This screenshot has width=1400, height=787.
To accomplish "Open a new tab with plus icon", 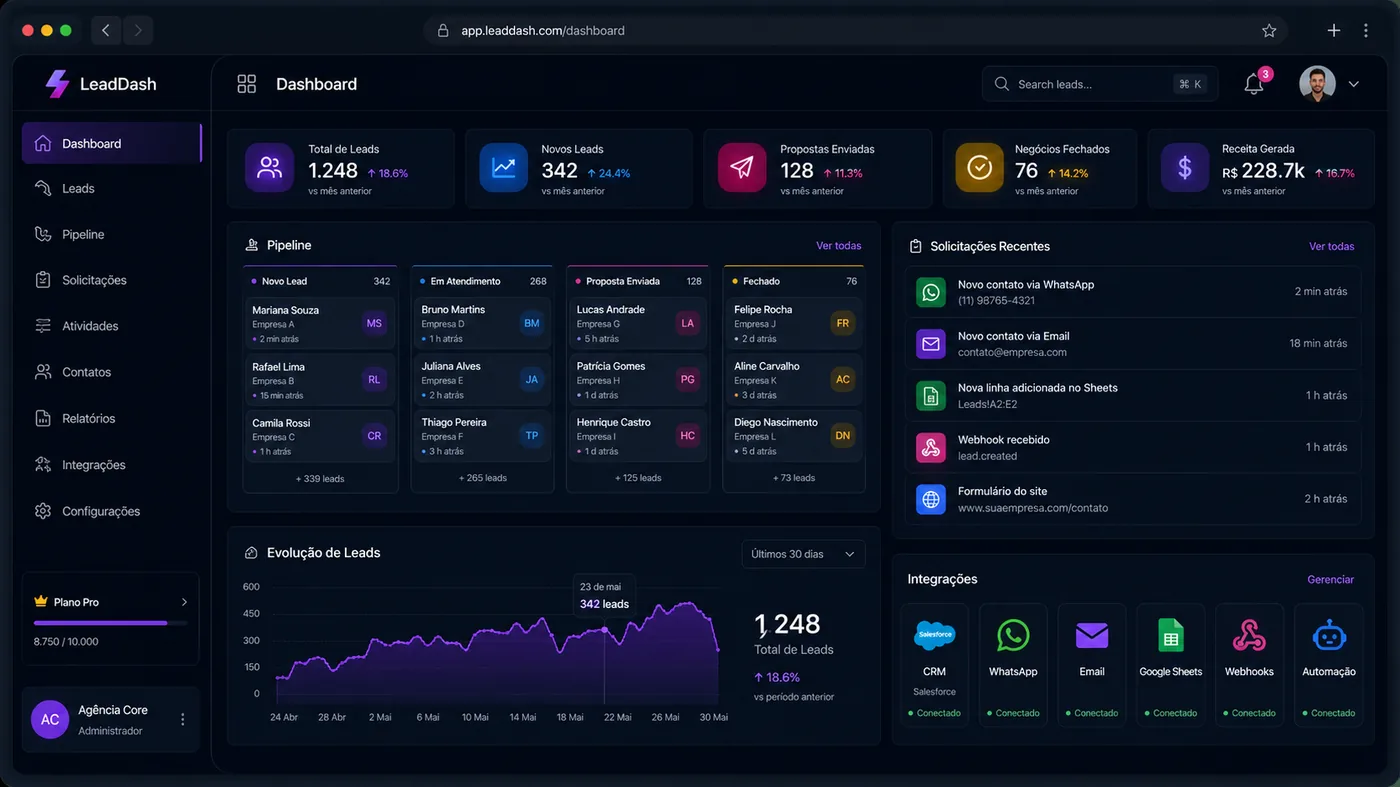I will click(1334, 31).
